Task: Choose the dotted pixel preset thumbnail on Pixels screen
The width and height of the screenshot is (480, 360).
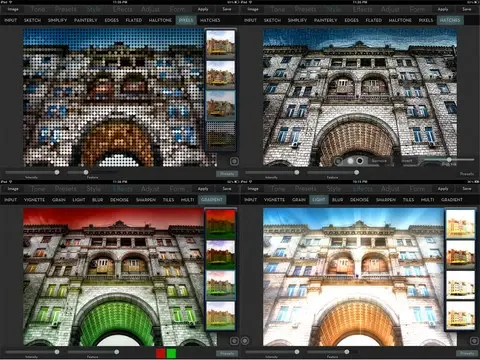Action: [x=220, y=136]
